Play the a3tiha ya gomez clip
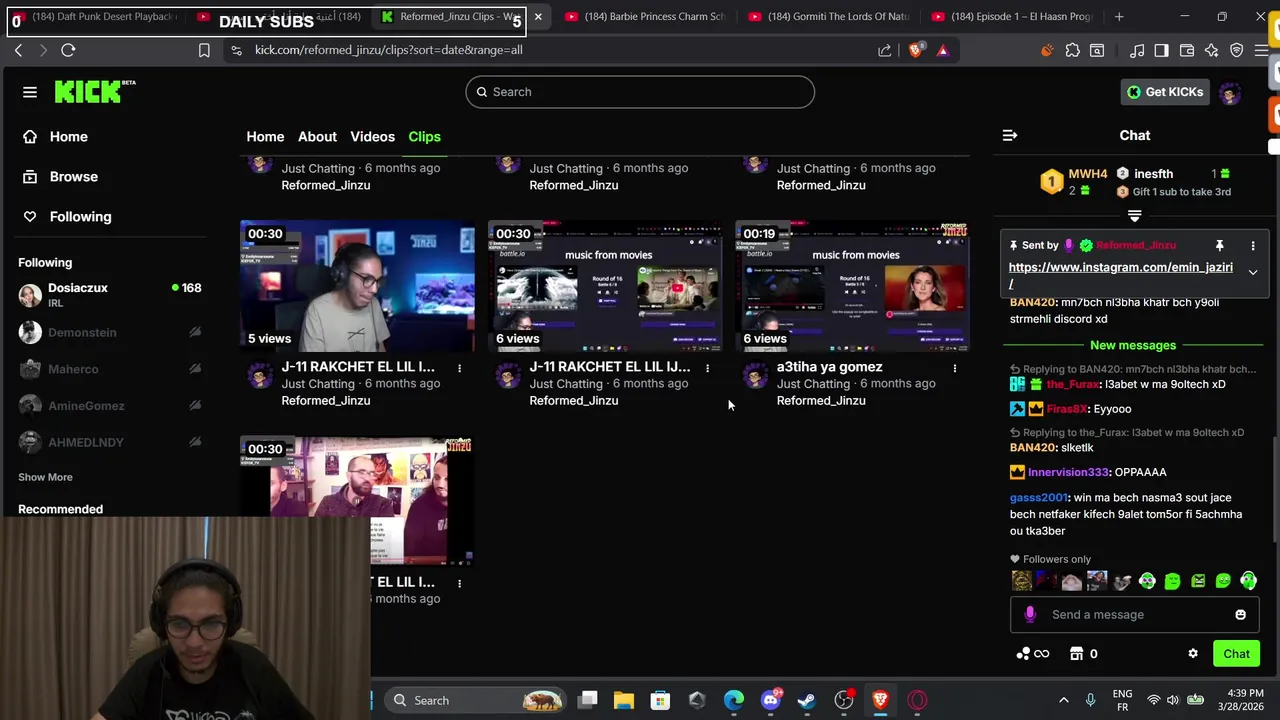Viewport: 1280px width, 720px height. 852,287
